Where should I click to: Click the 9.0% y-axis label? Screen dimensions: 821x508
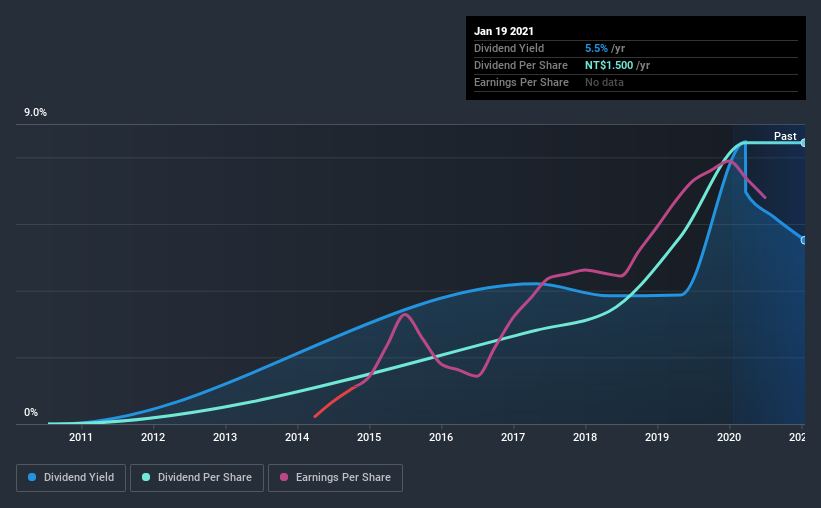(x=35, y=113)
